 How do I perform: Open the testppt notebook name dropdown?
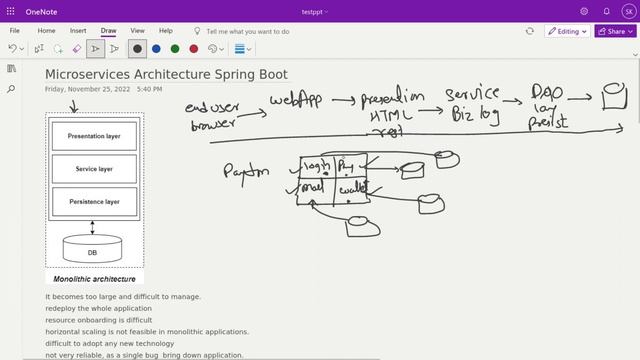(315, 12)
